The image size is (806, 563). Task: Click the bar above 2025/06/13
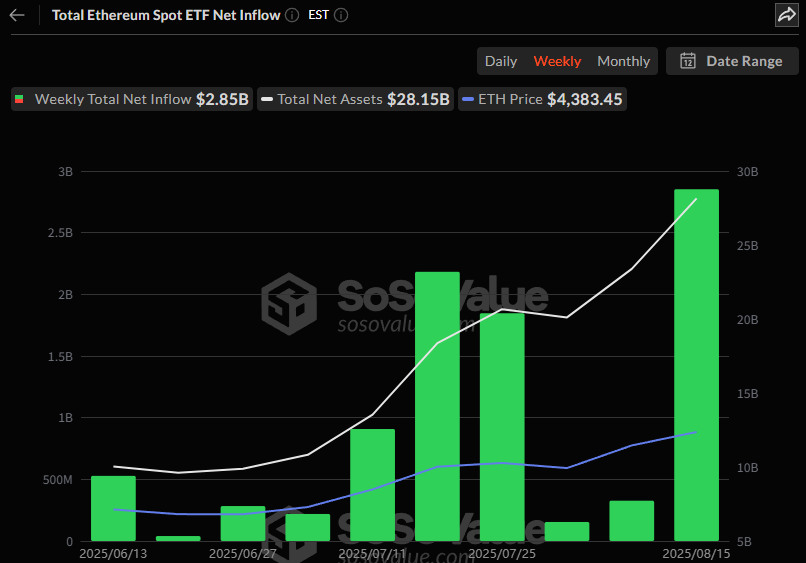[x=113, y=508]
